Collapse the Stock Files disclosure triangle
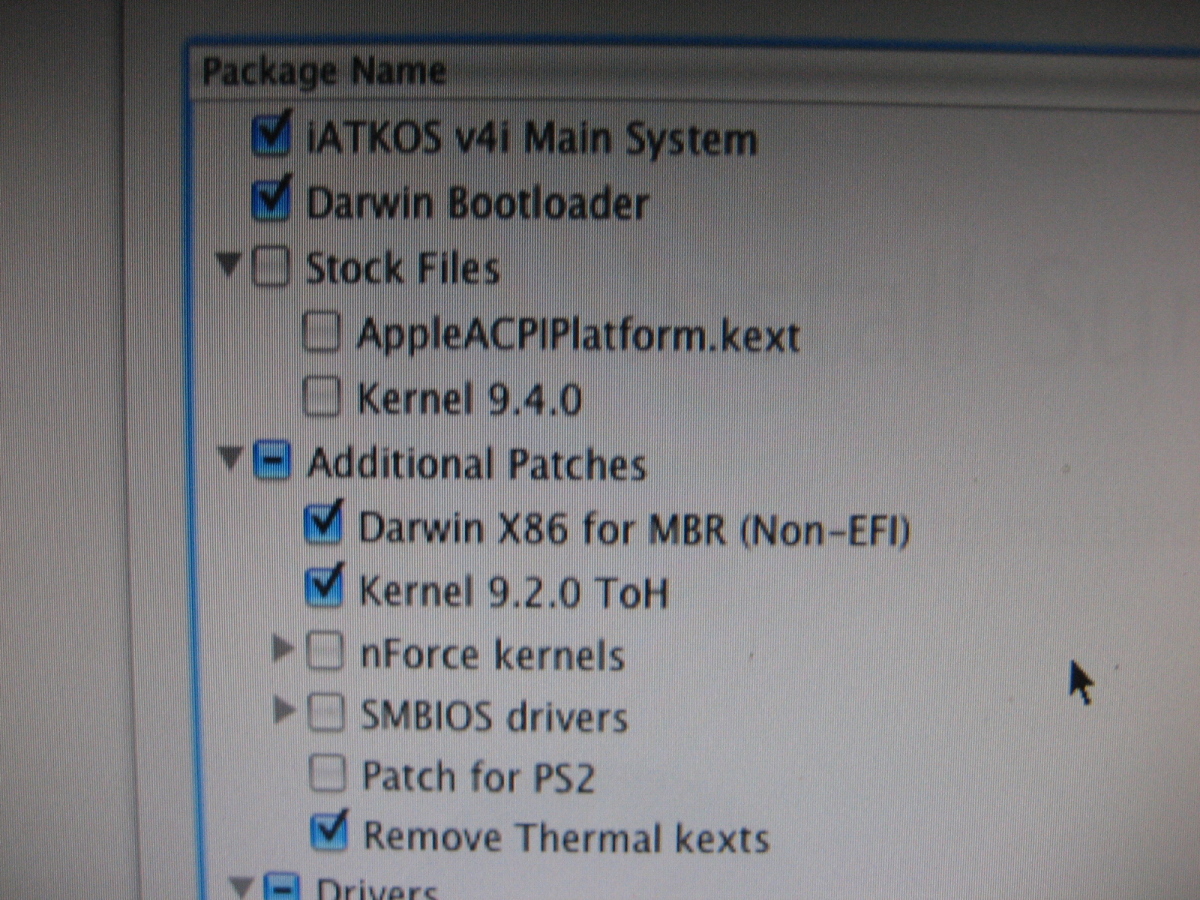The image size is (1200, 900). [229, 266]
